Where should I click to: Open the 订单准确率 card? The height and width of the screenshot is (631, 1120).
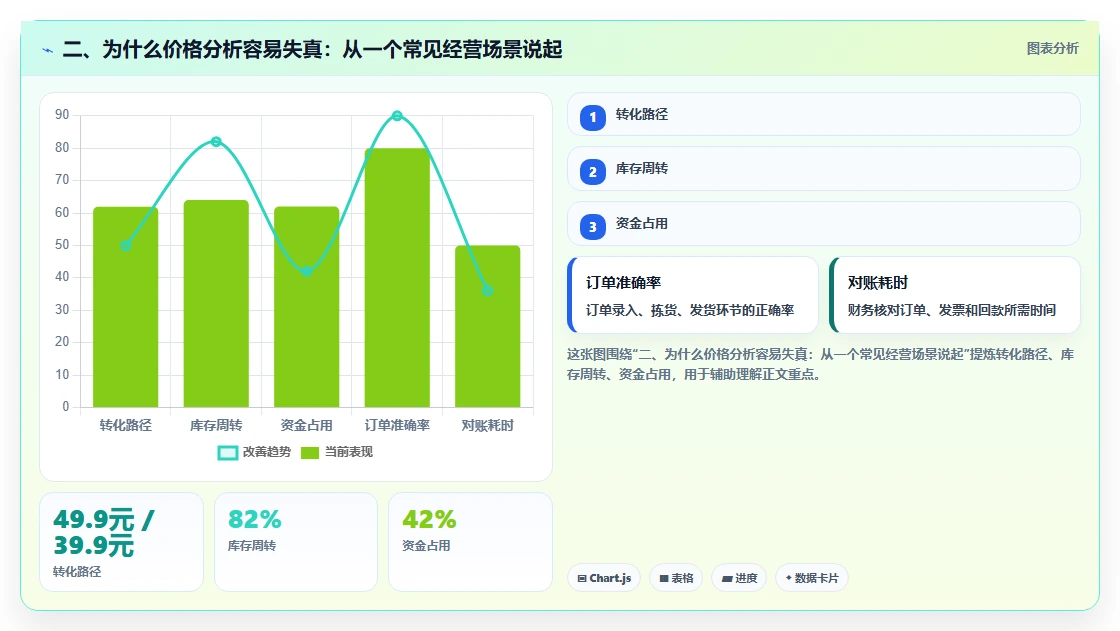693,295
